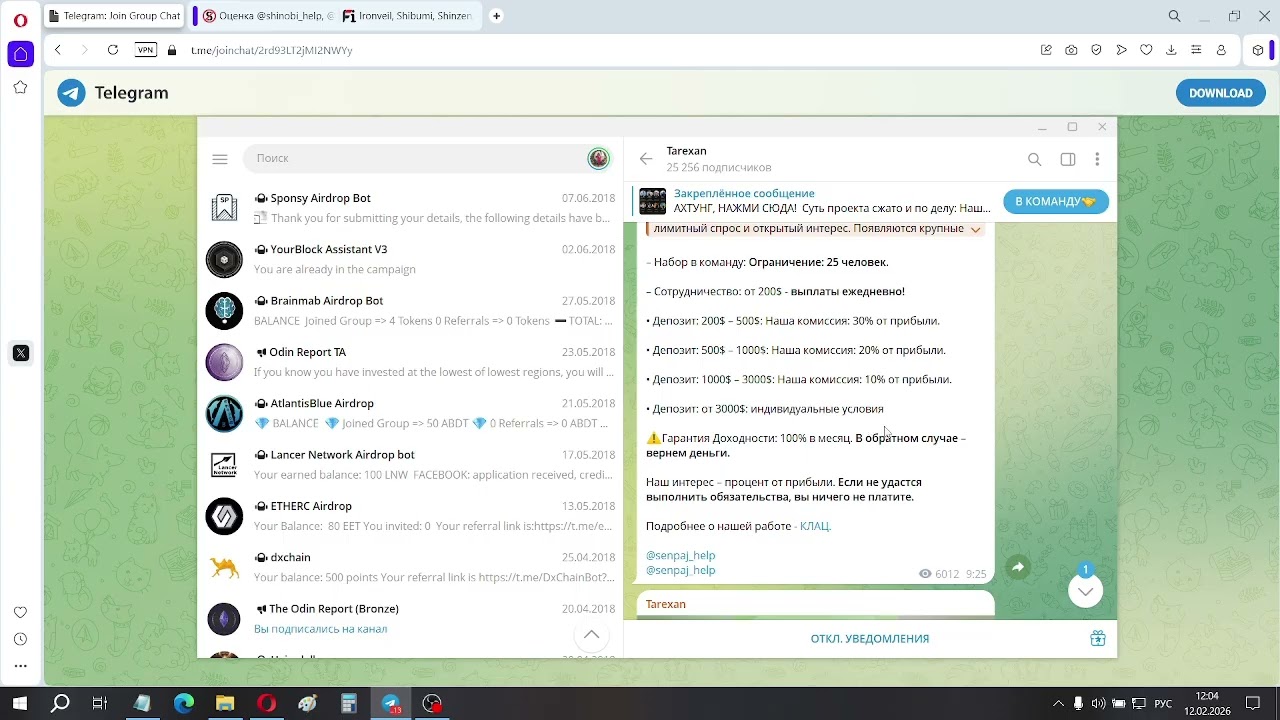Open AtlantisBlue Airdrop chat
This screenshot has width=1280, height=720.
click(x=410, y=413)
